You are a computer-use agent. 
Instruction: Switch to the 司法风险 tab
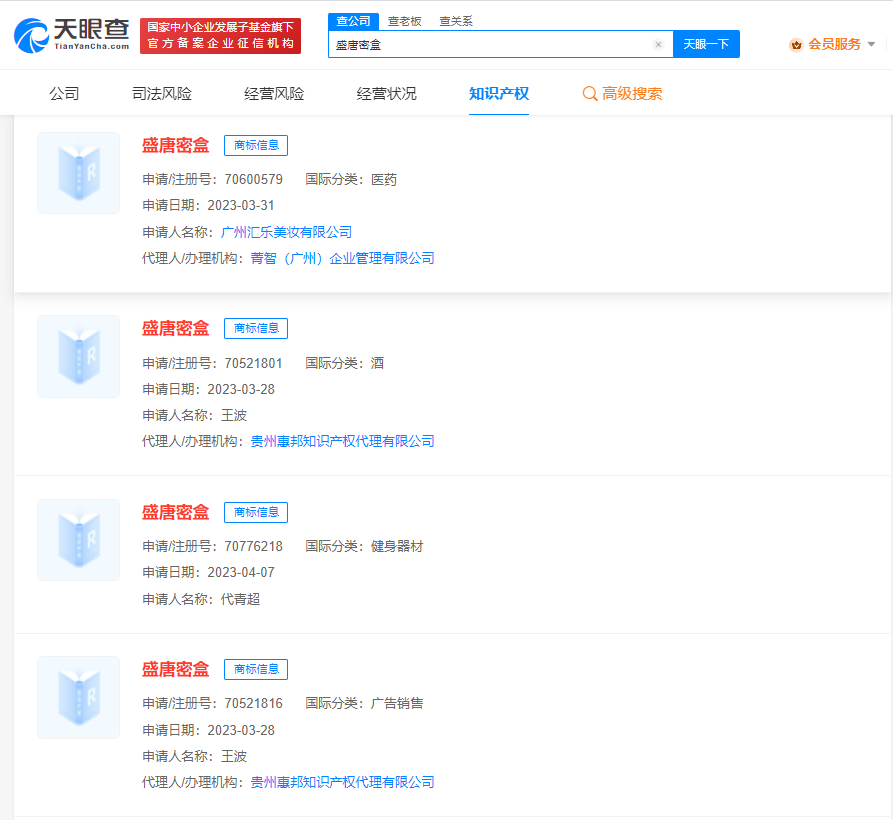pyautogui.click(x=162, y=93)
